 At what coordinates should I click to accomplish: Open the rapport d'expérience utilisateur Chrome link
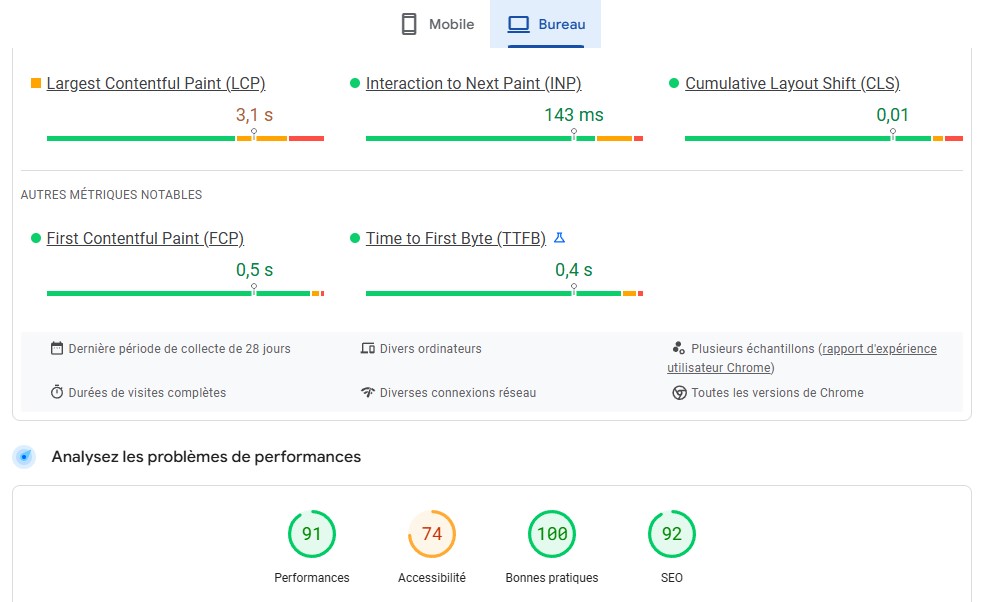(x=878, y=349)
